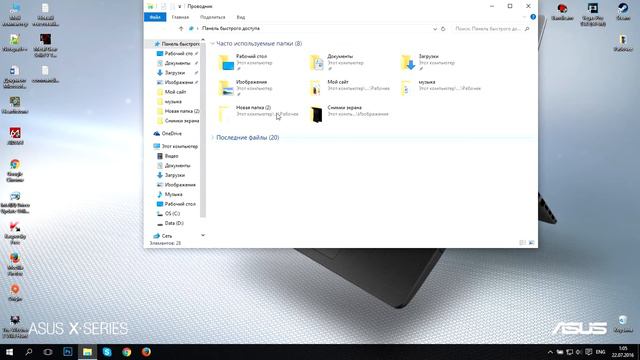Expand the ribbon with the chevron
This screenshot has height=360, width=640.
[524, 17]
